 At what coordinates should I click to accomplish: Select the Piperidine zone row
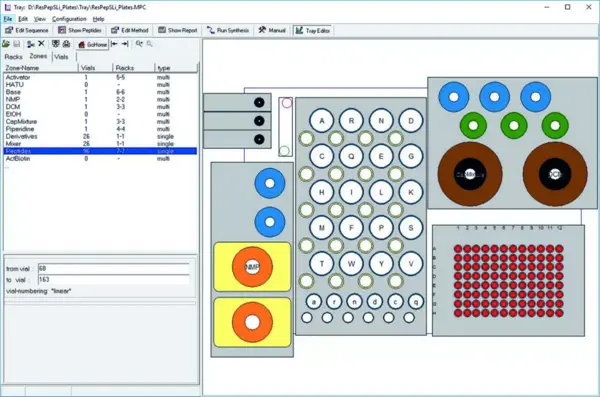(100, 129)
